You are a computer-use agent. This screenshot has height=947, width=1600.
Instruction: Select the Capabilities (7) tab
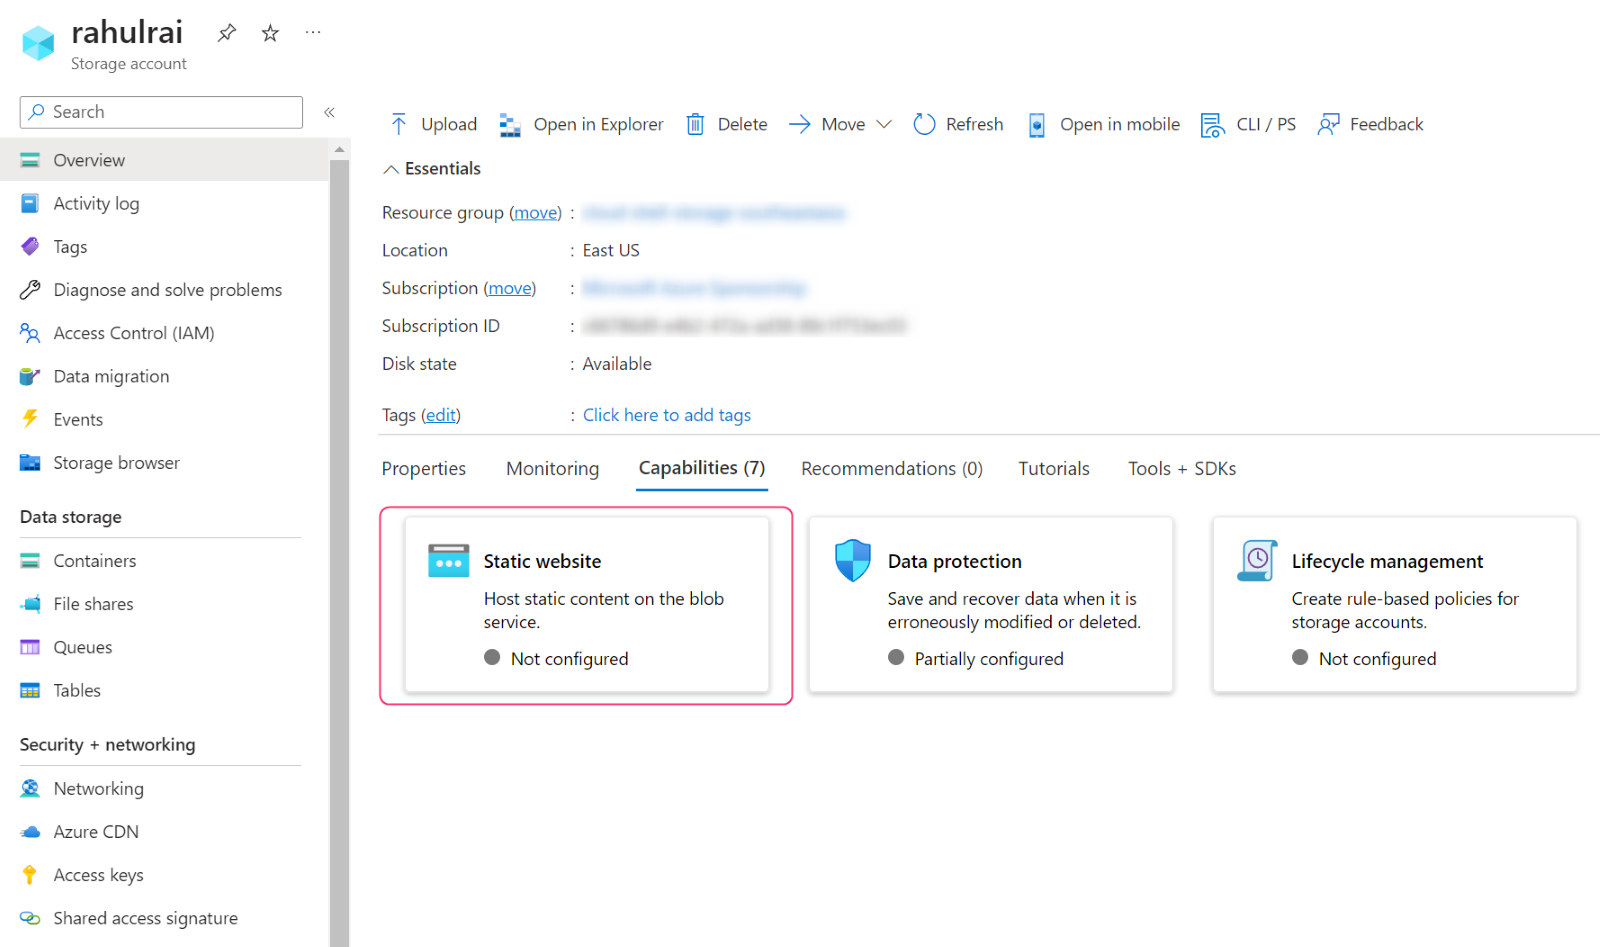[702, 468]
